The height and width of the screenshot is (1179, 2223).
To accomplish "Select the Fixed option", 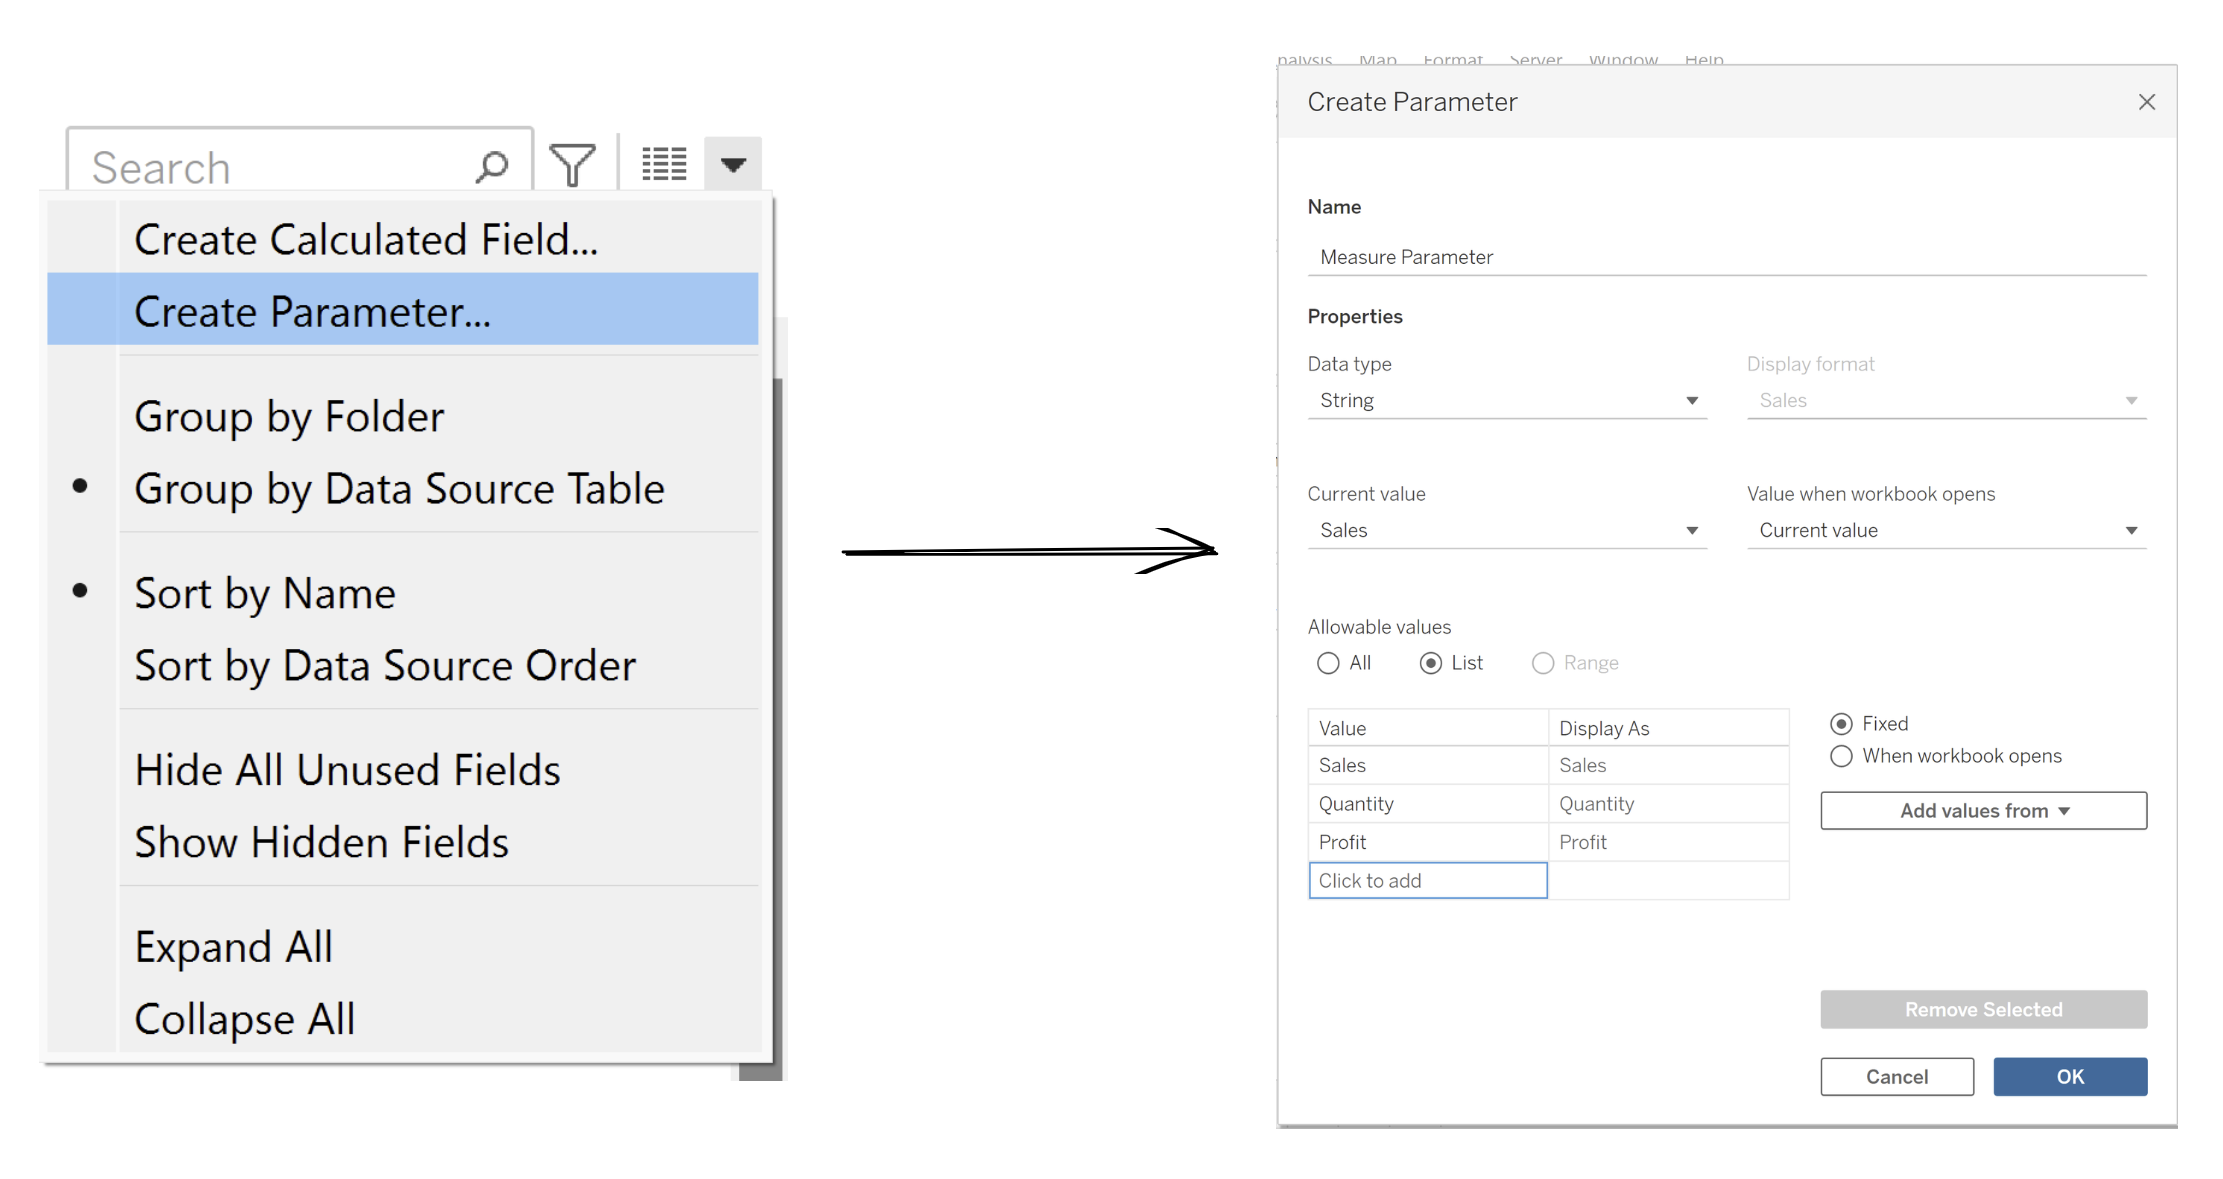I will tap(1841, 723).
